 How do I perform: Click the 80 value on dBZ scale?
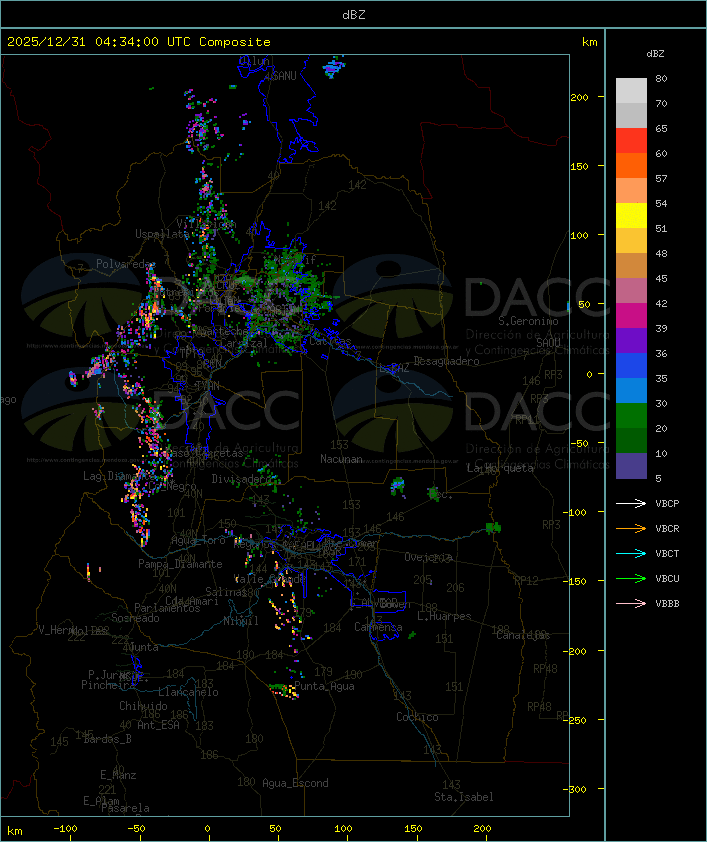[661, 78]
